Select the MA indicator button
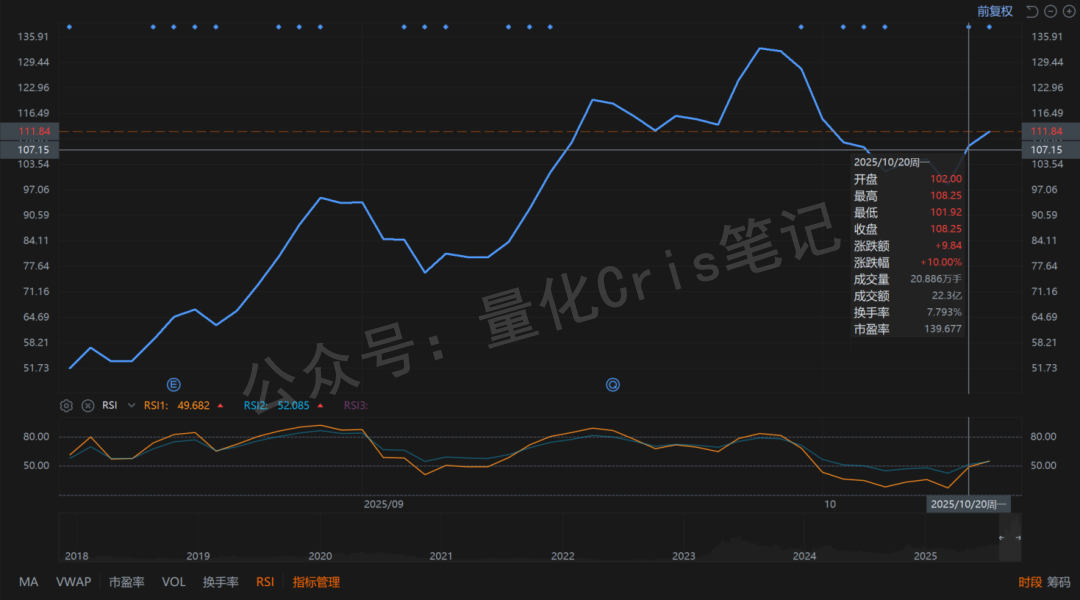Image resolution: width=1080 pixels, height=600 pixels. coord(28,581)
